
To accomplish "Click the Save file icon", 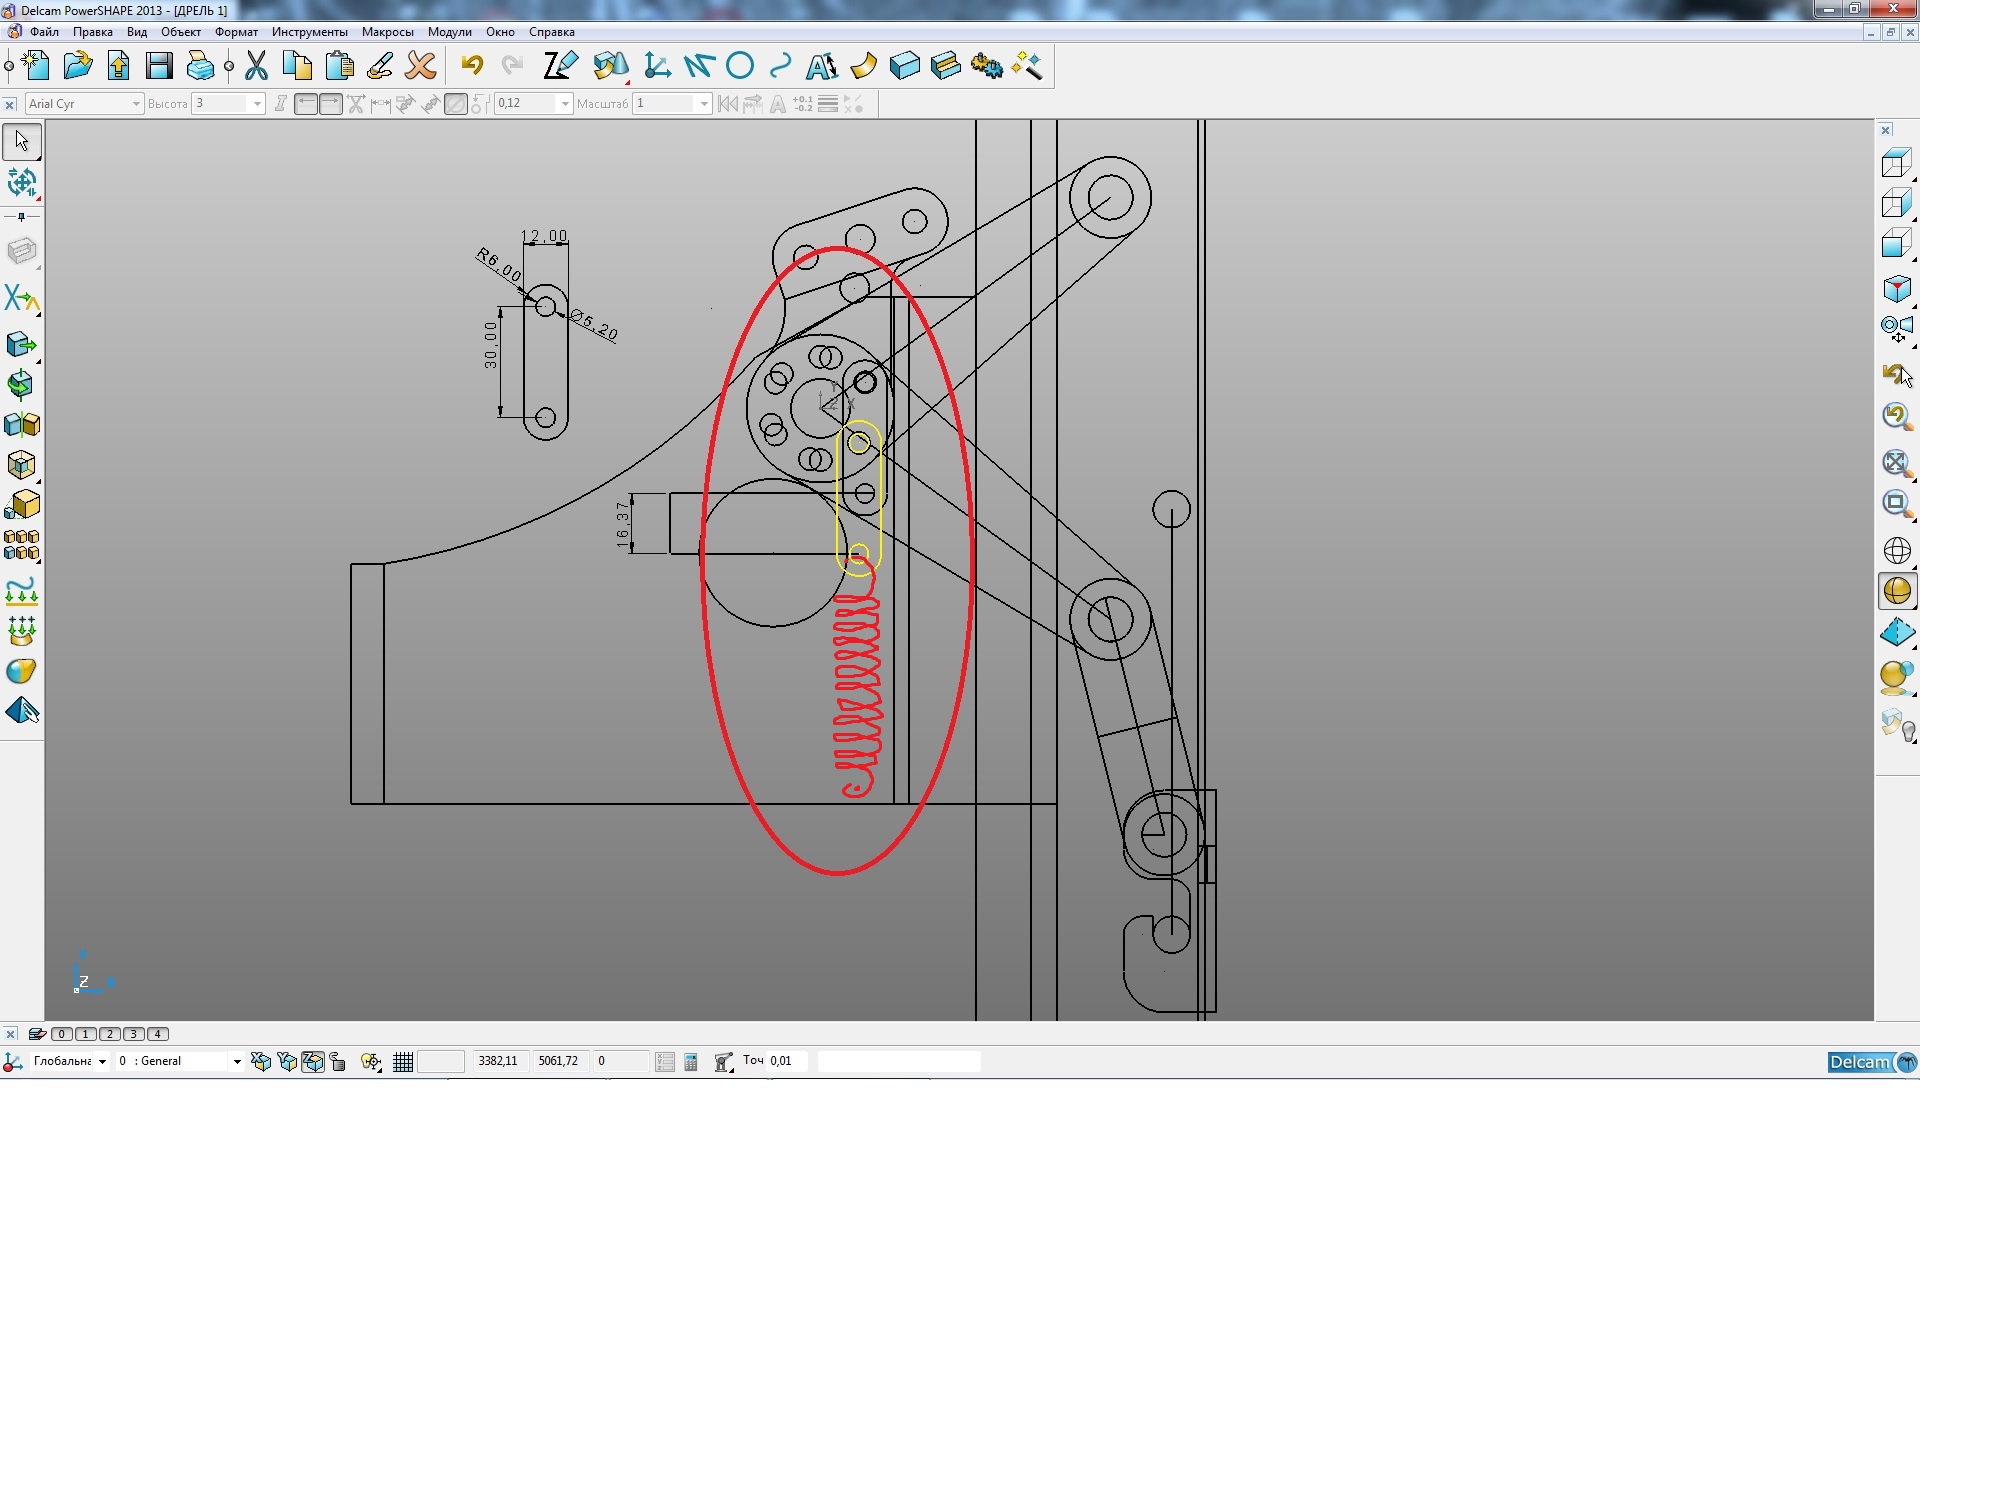I will click(159, 67).
